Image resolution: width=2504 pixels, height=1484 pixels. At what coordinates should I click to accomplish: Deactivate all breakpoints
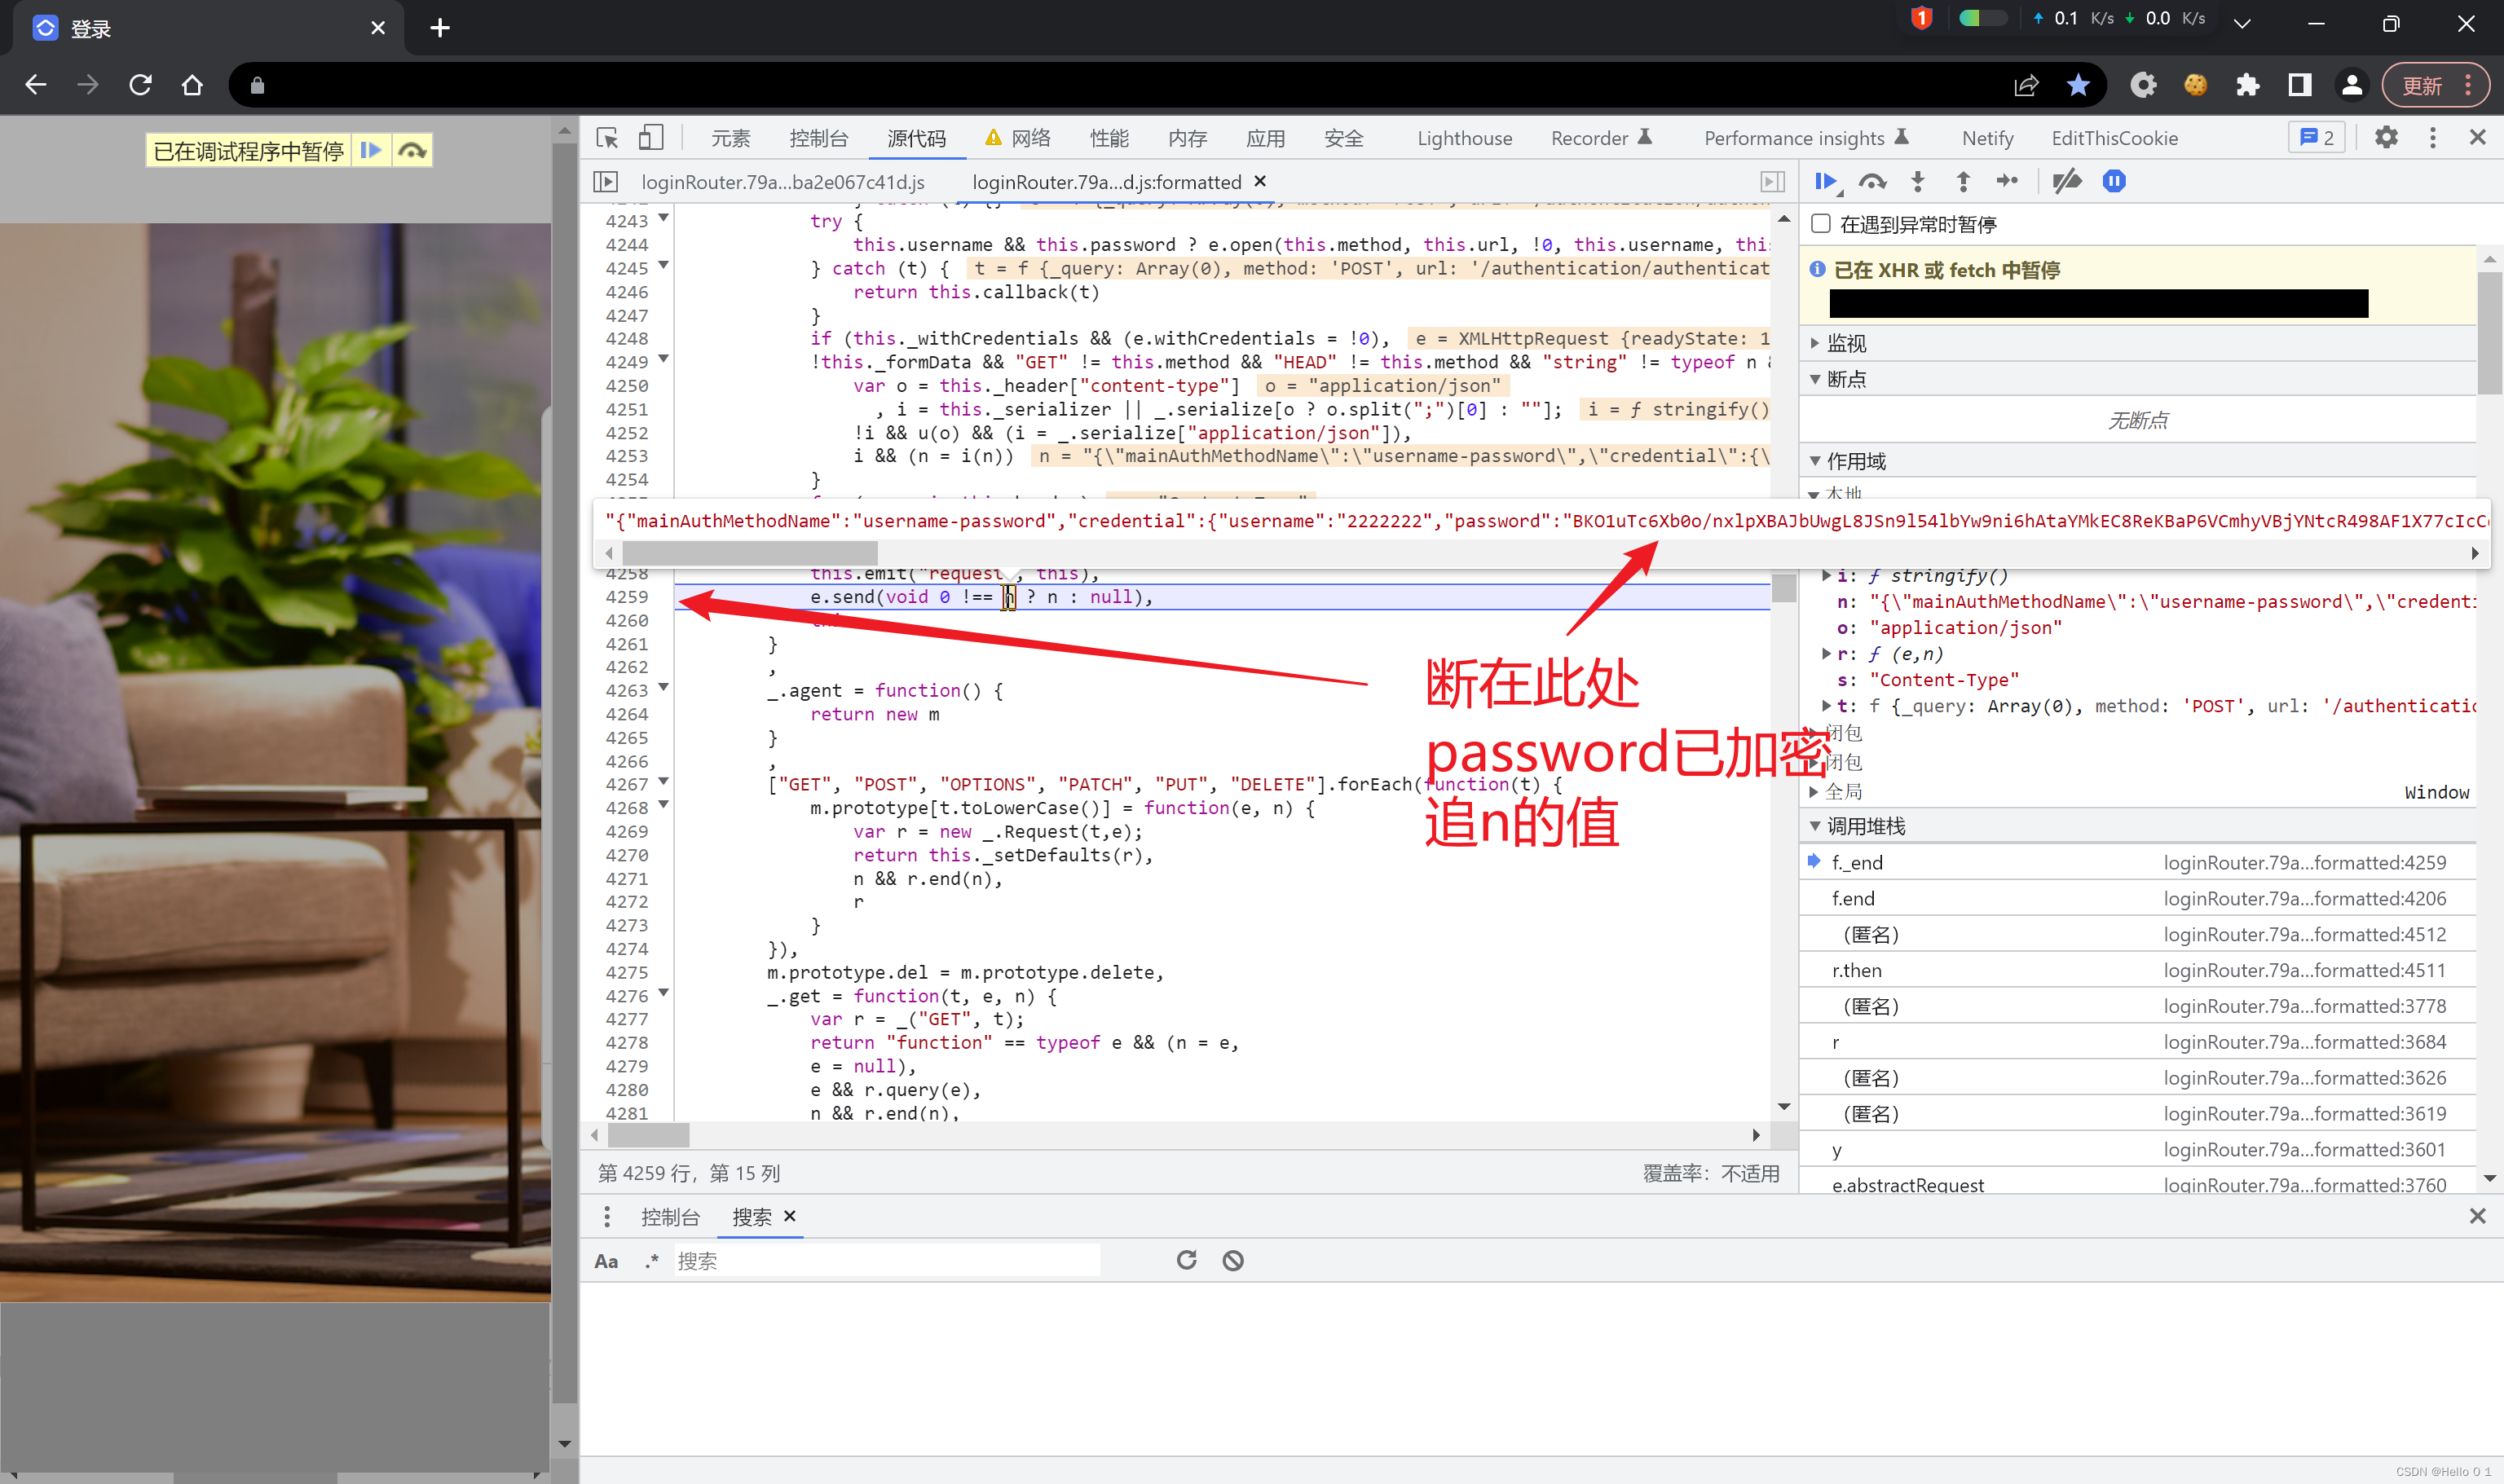2066,181
